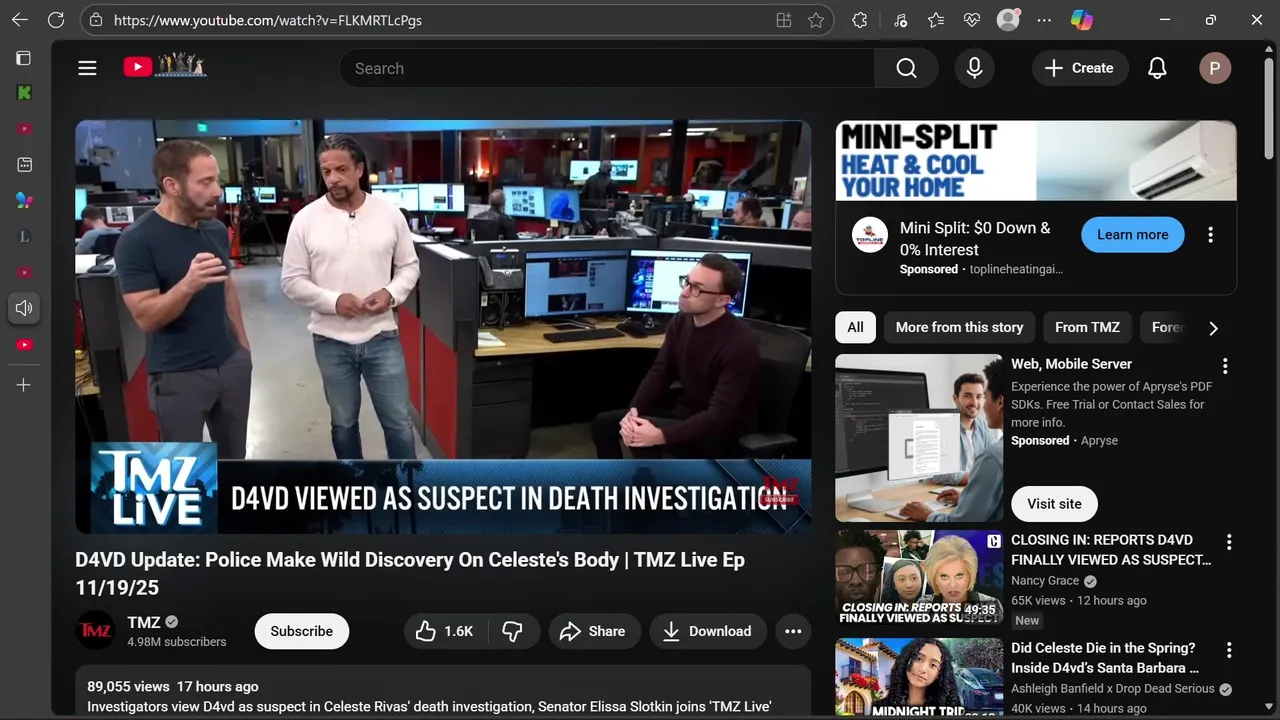1280x720 pixels.
Task: Open options menu for Mini Split ad
Action: (x=1210, y=235)
